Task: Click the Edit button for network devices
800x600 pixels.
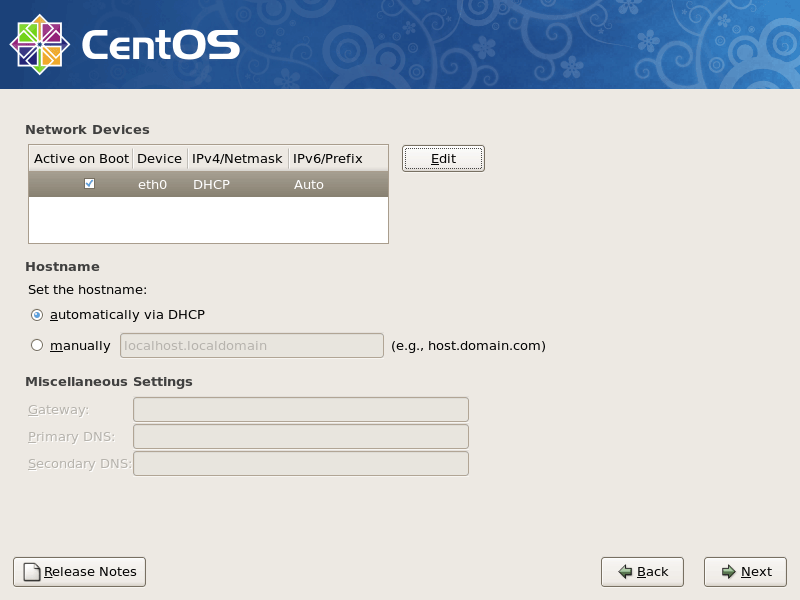Action: pyautogui.click(x=443, y=157)
